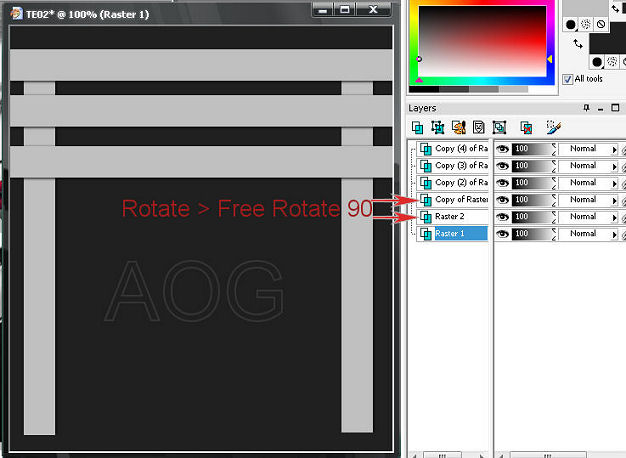Swap foreground and background materials

[x=578, y=44]
